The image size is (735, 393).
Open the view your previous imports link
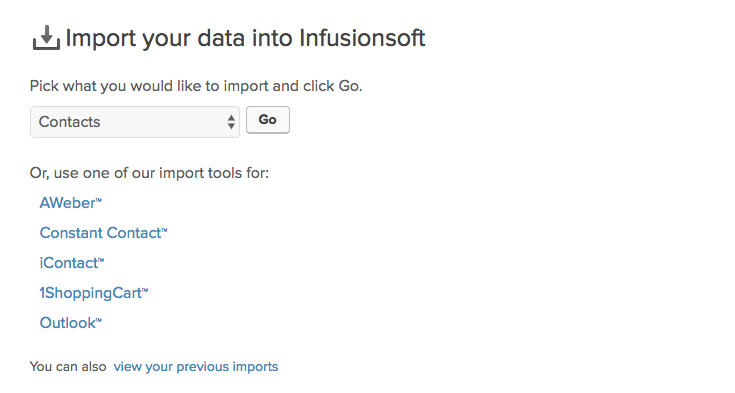196,367
